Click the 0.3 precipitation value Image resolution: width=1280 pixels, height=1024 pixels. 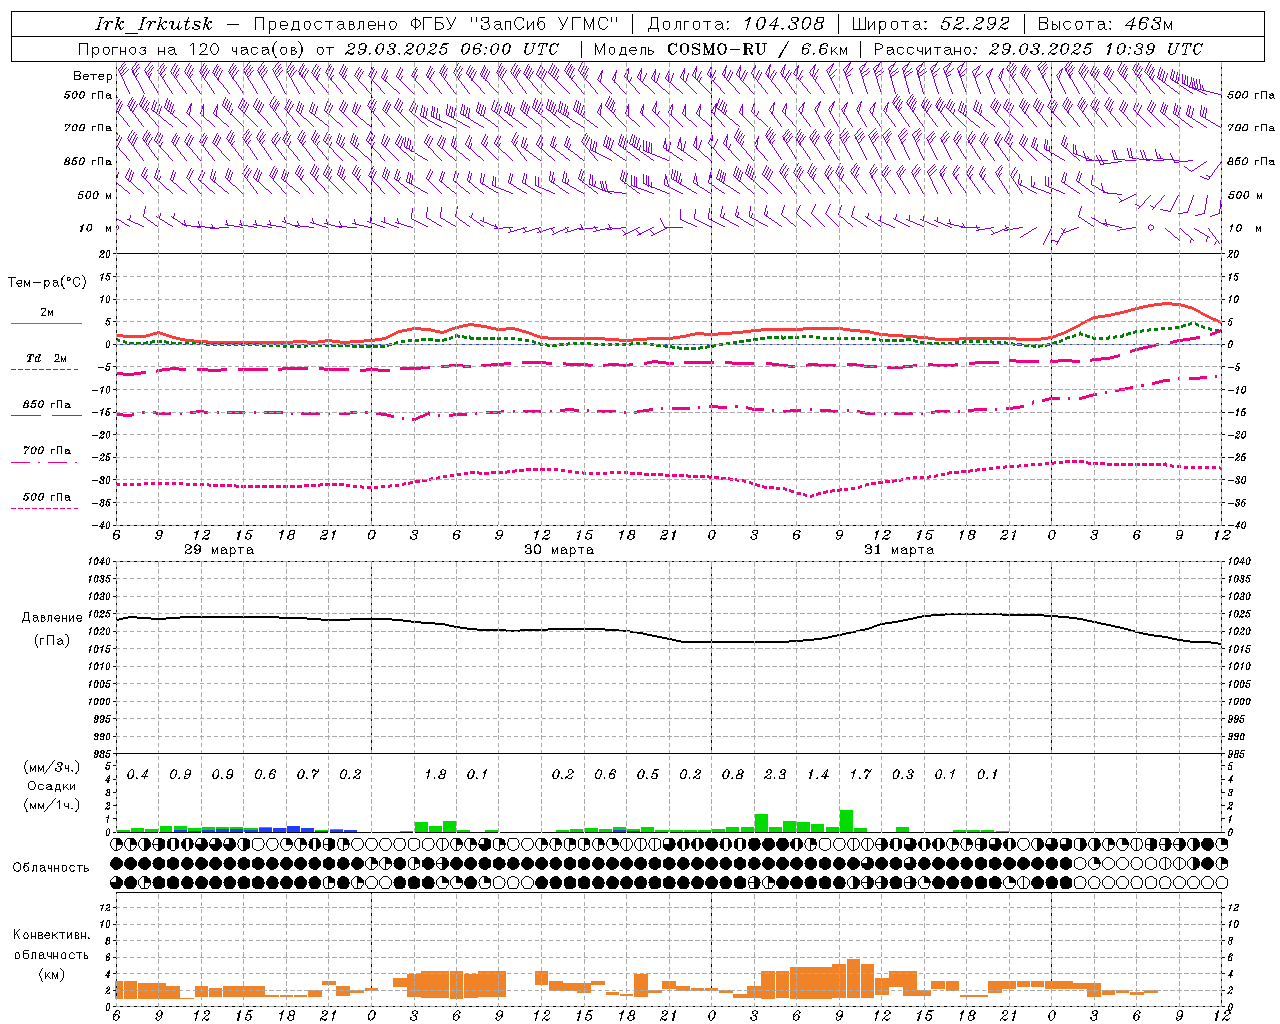click(903, 774)
